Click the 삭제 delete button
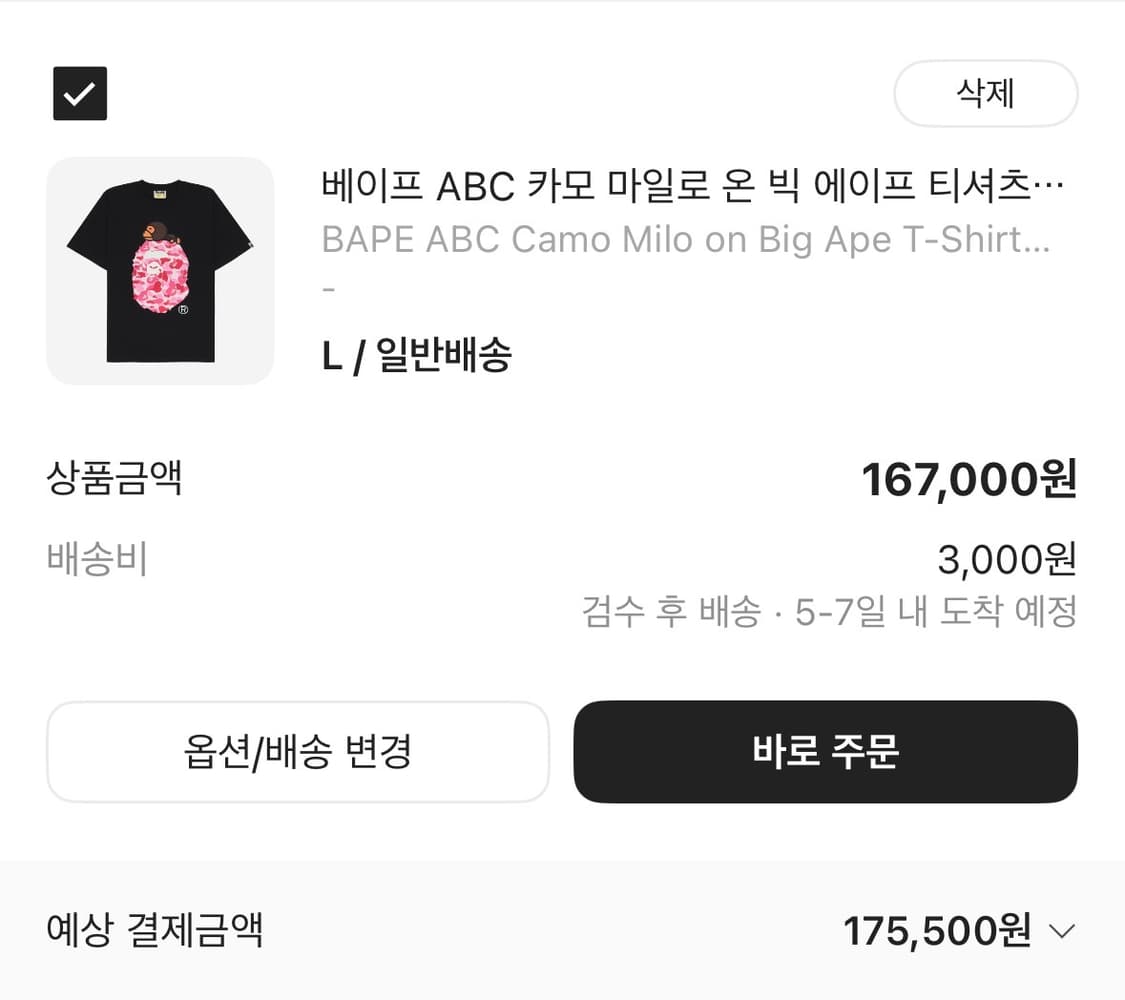Image resolution: width=1125 pixels, height=1000 pixels. 985,93
